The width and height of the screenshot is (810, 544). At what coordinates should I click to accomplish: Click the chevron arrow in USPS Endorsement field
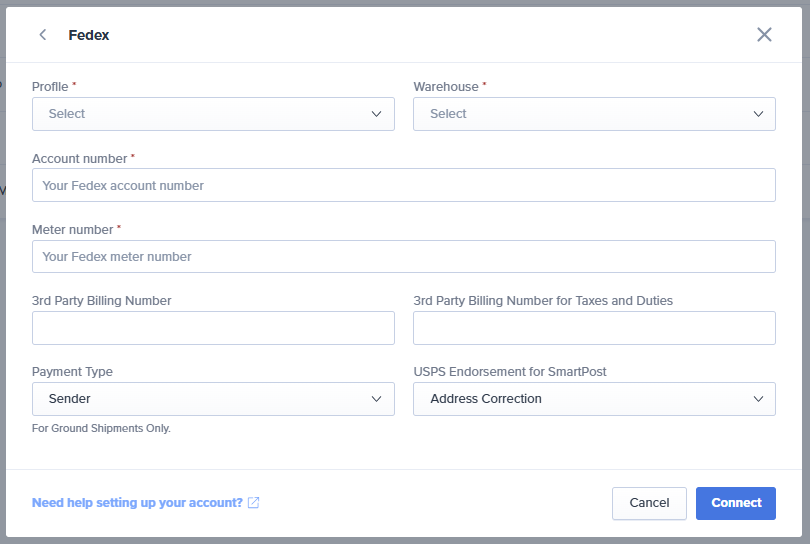tap(758, 399)
